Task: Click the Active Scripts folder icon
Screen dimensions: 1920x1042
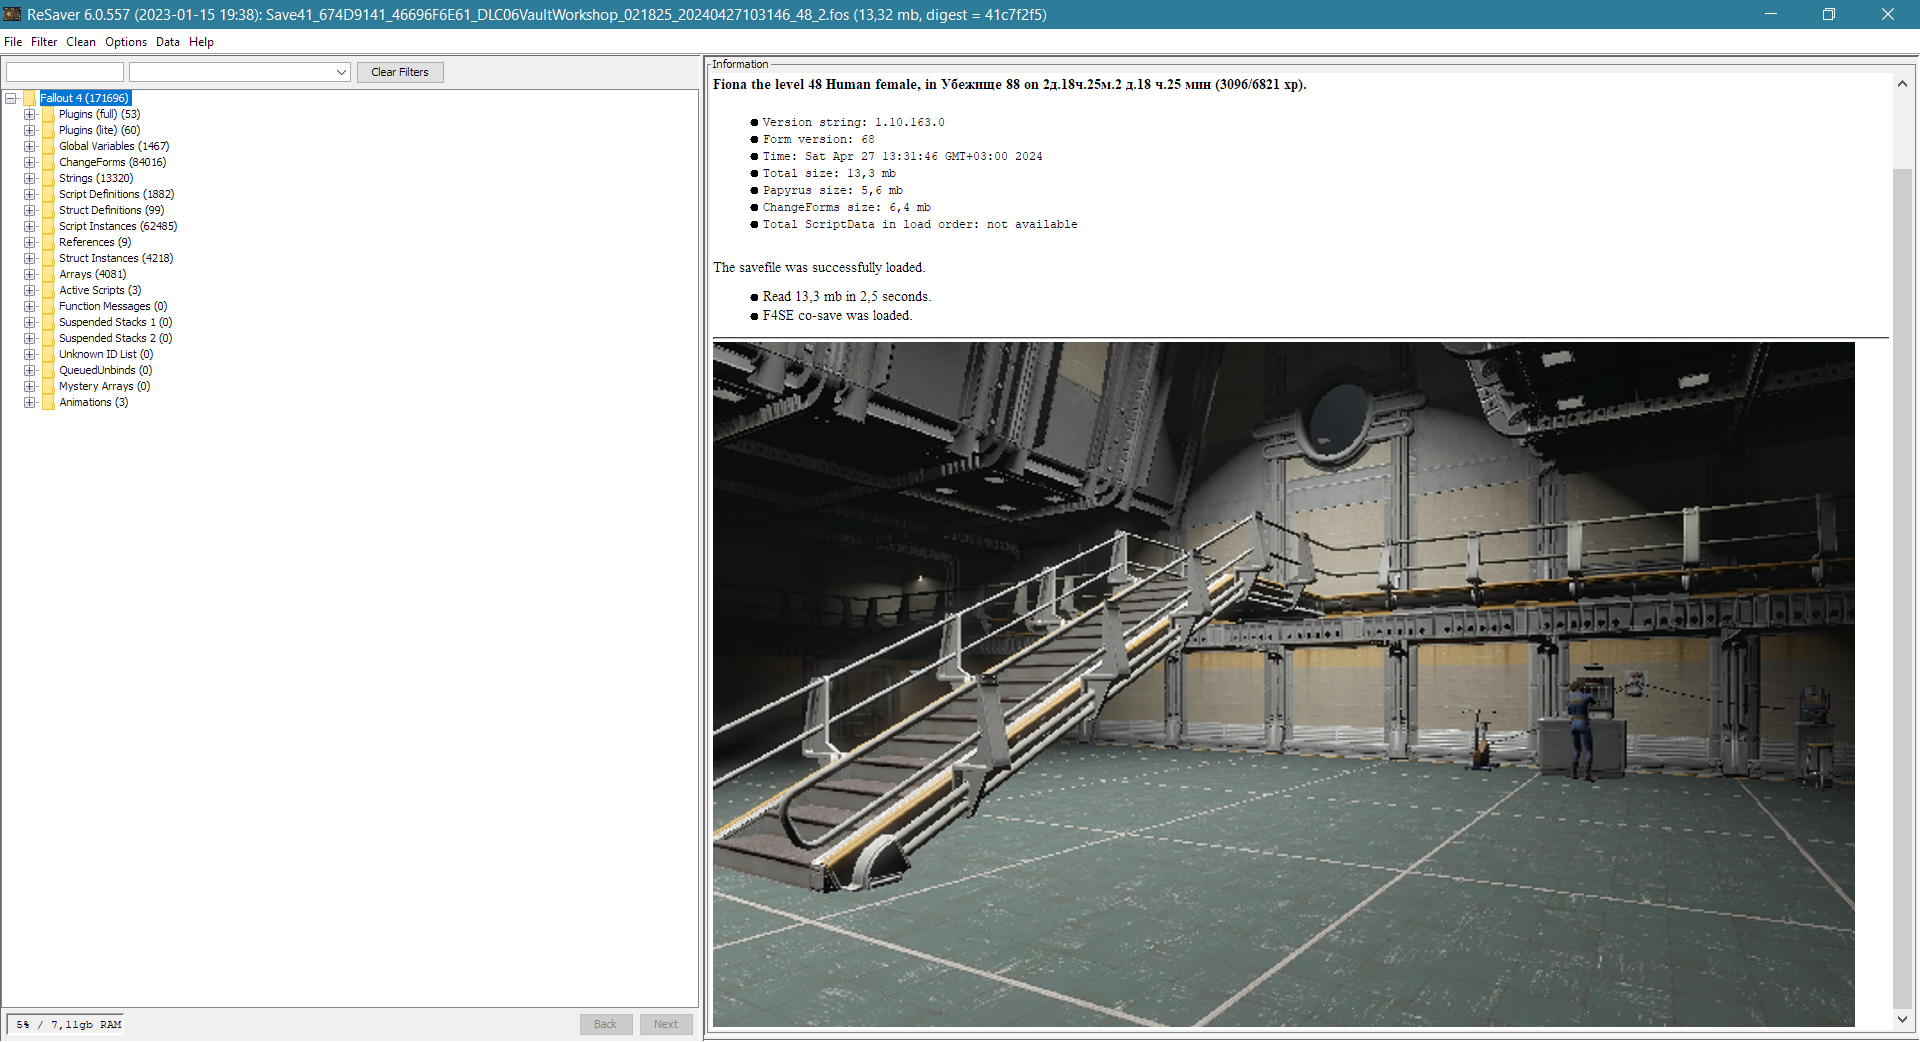Action: [48, 290]
